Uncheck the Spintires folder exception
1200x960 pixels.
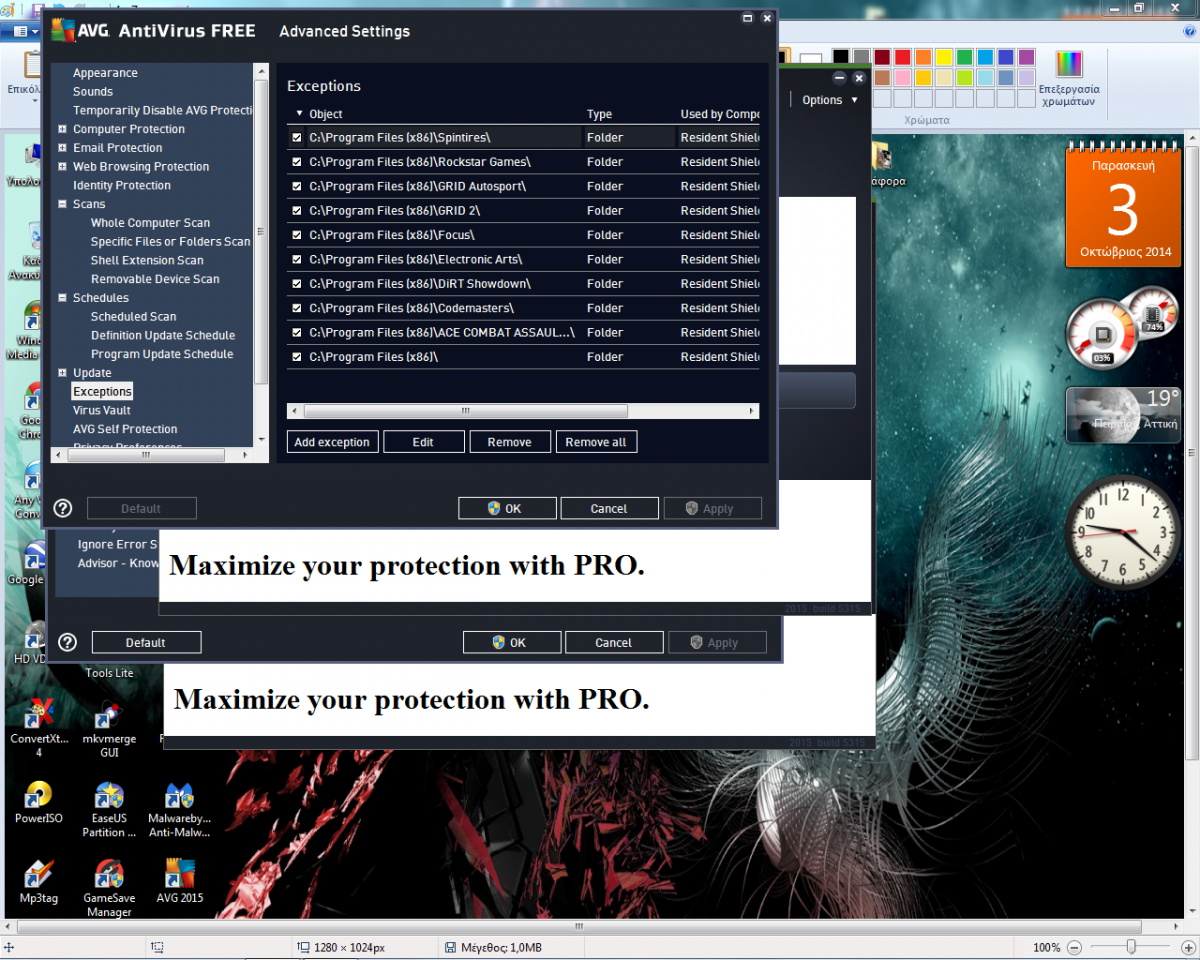pos(297,137)
